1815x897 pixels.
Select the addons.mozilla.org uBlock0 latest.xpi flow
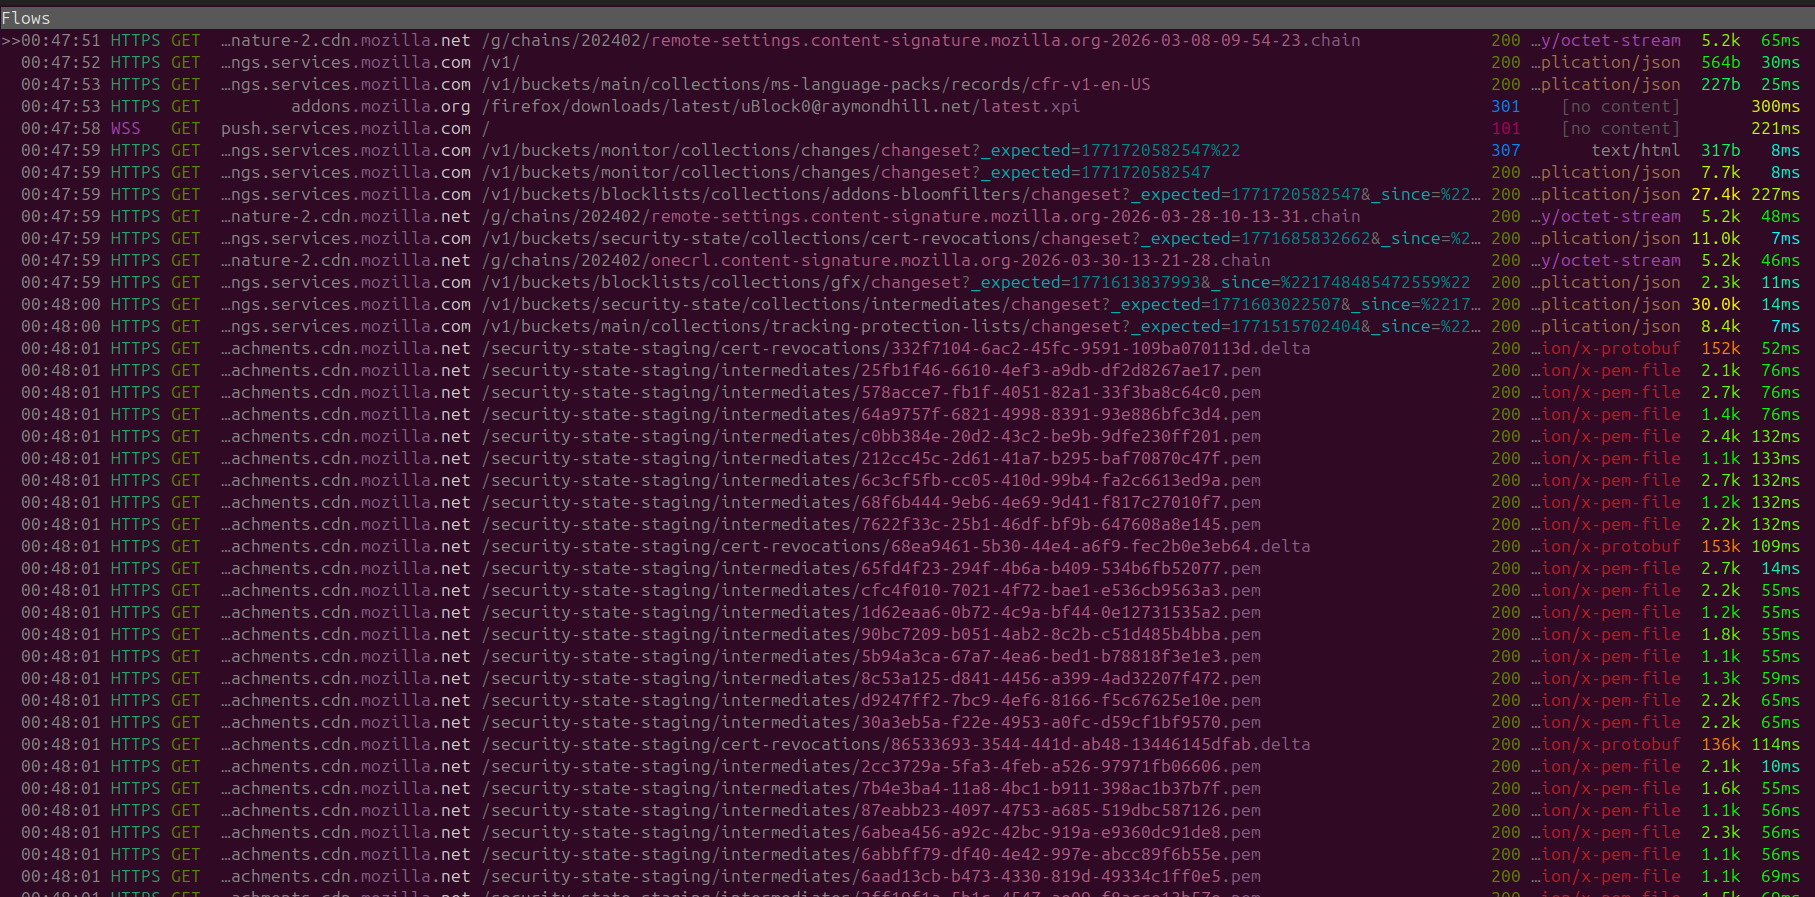[x=907, y=106]
